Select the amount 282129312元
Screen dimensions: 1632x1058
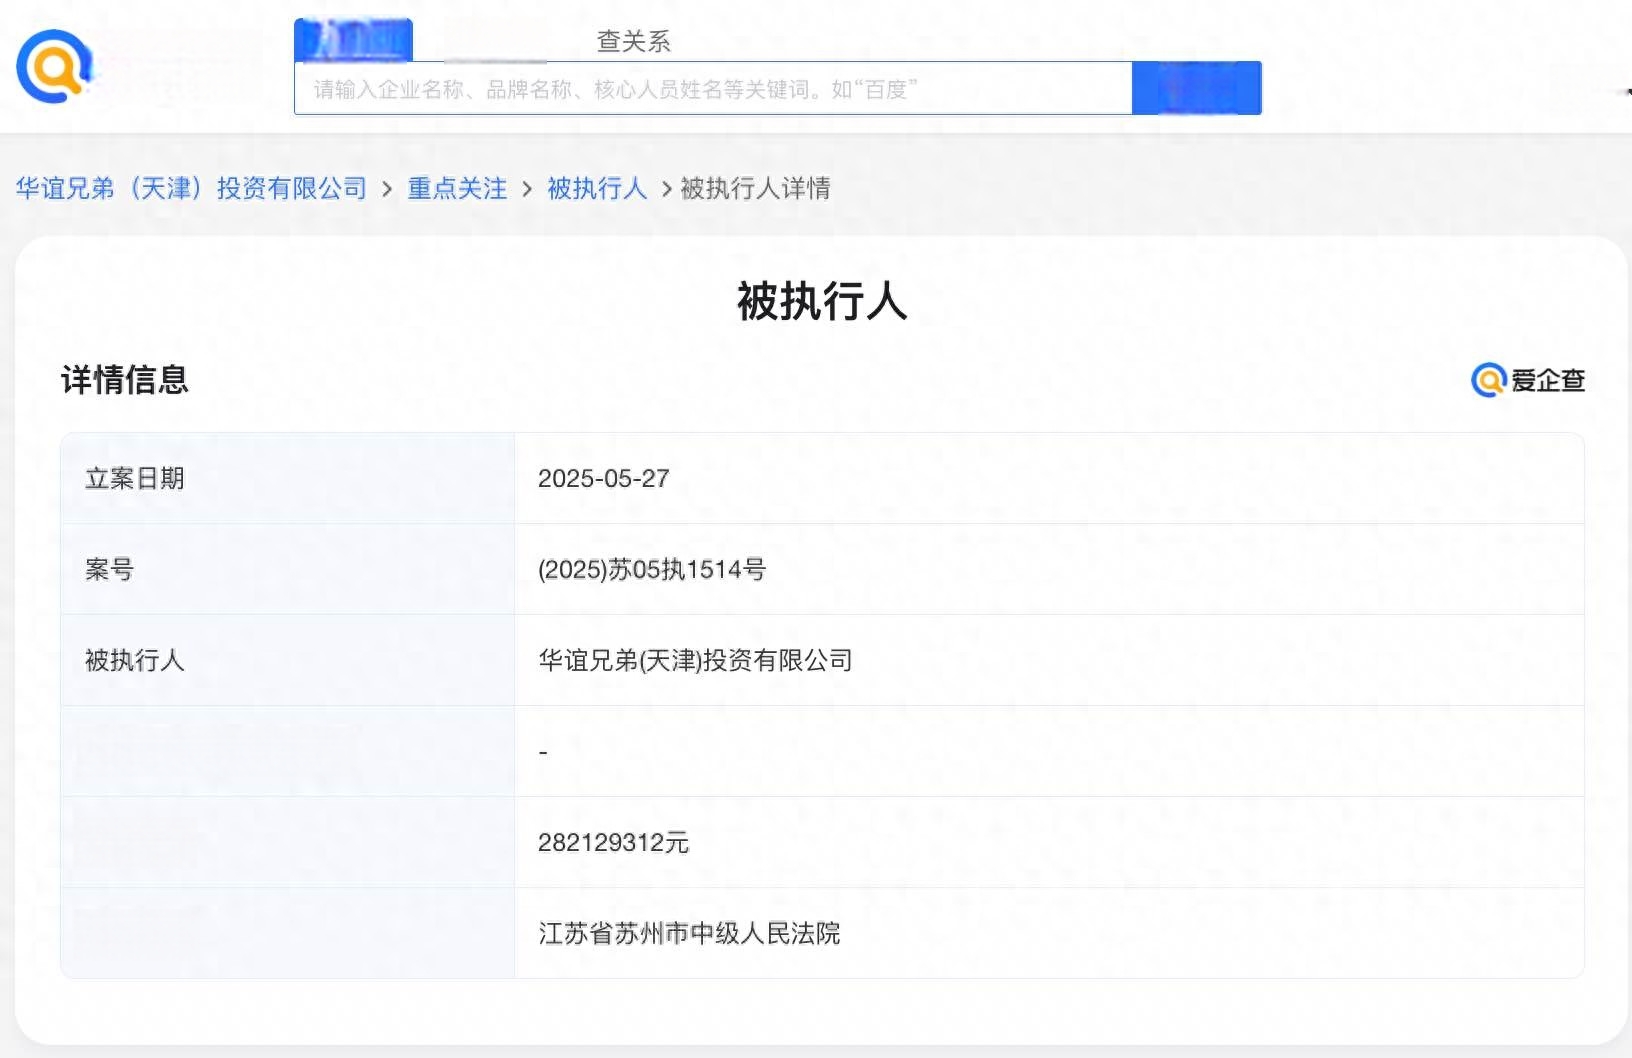613,843
